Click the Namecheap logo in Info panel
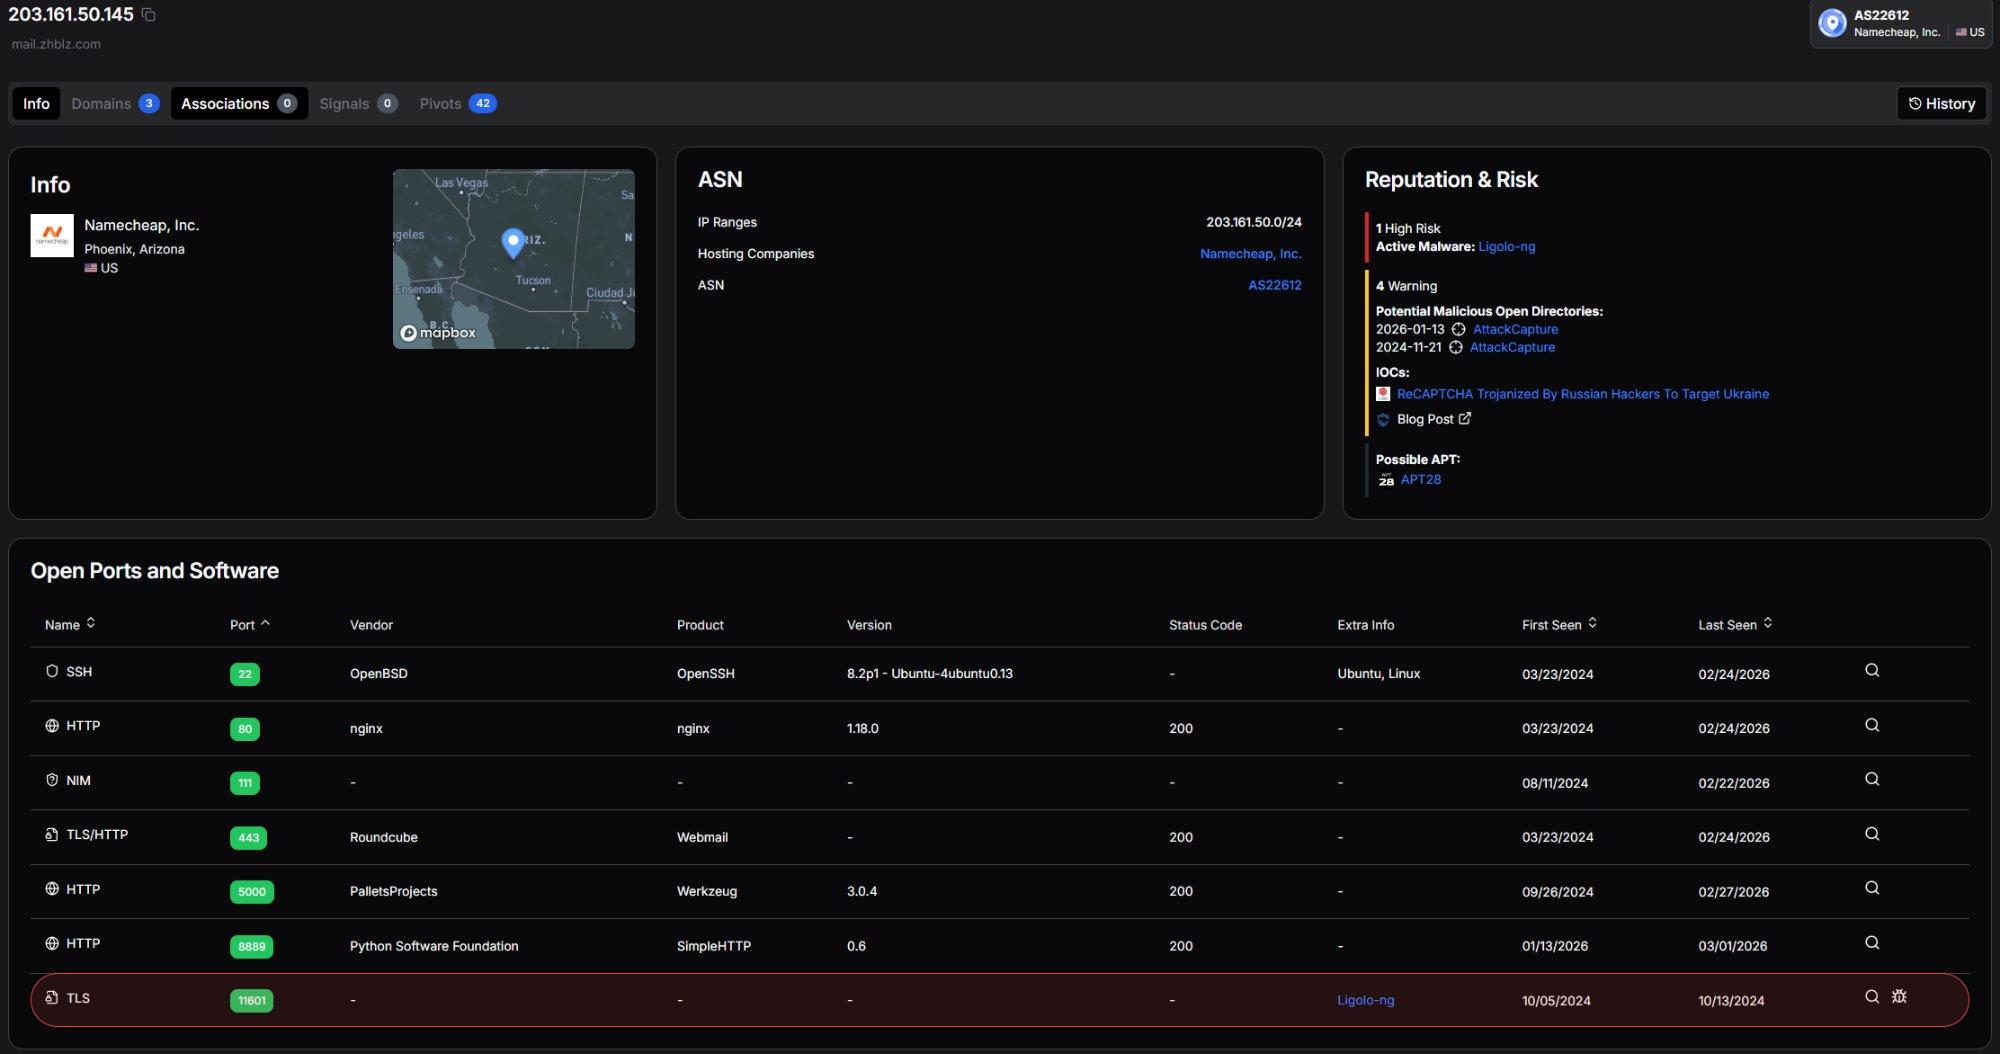The image size is (2000, 1054). (52, 236)
